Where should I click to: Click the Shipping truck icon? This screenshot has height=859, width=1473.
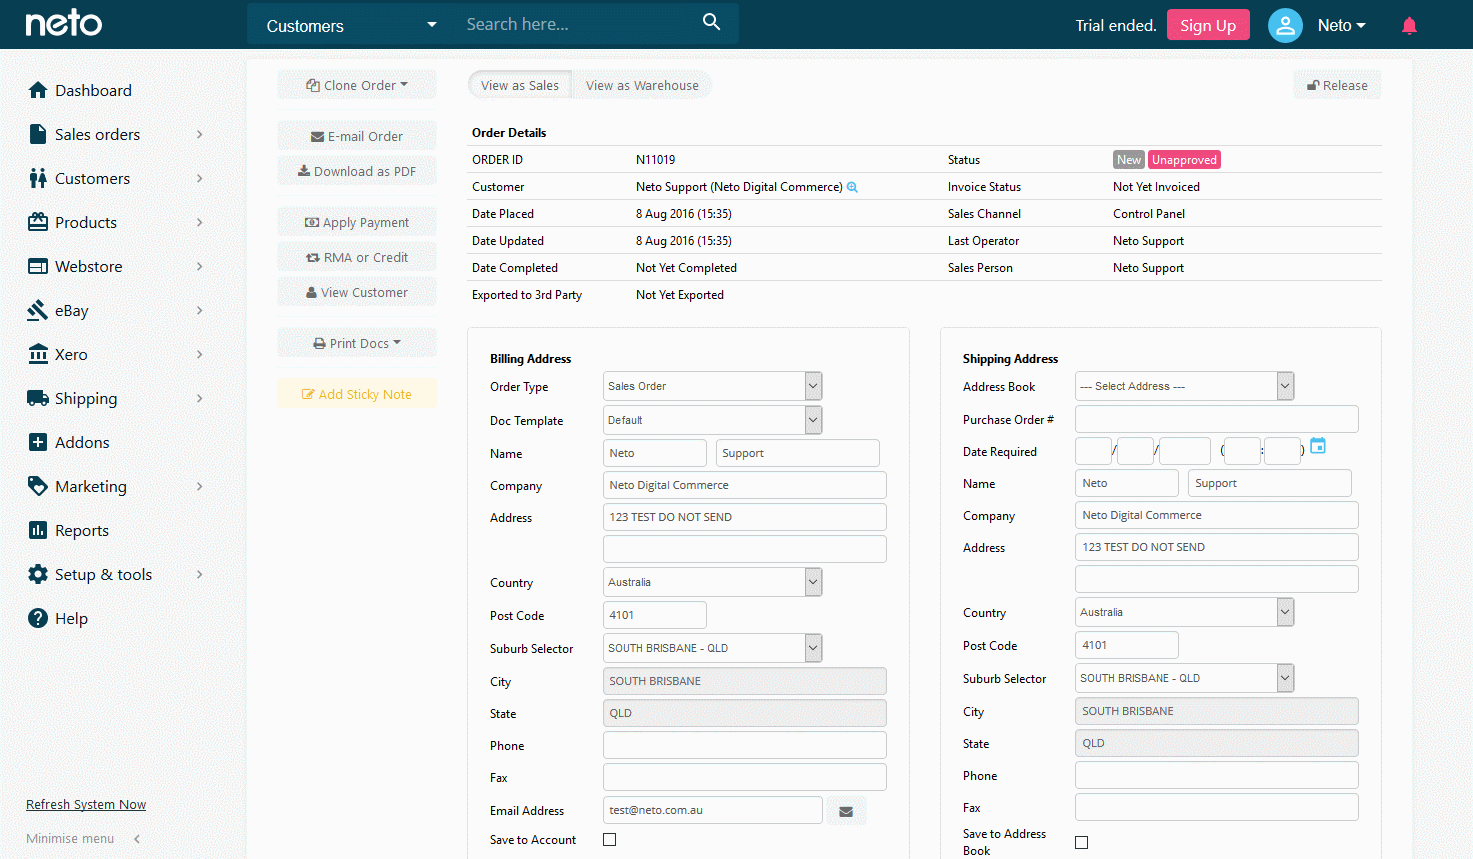click(x=38, y=398)
